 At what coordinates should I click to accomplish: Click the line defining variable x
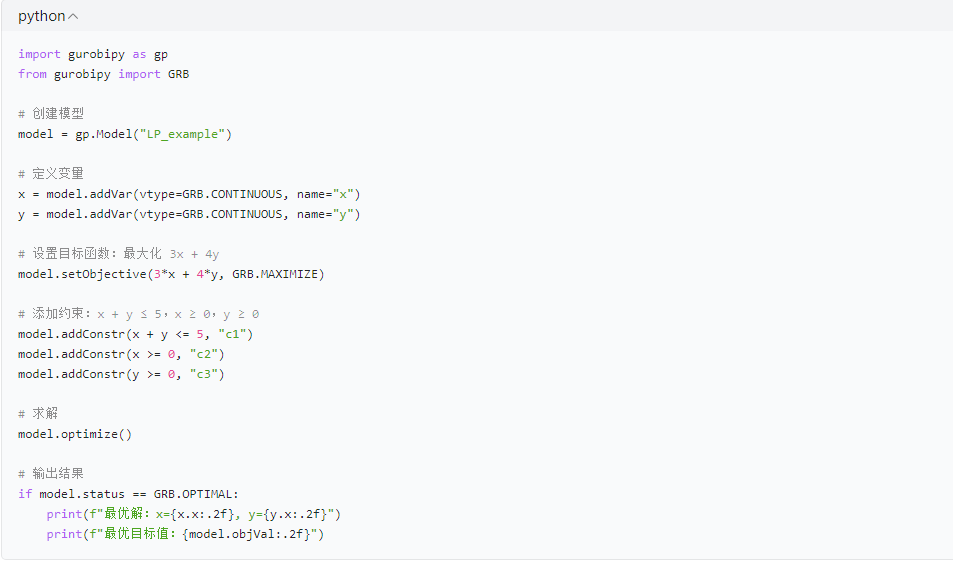188,194
